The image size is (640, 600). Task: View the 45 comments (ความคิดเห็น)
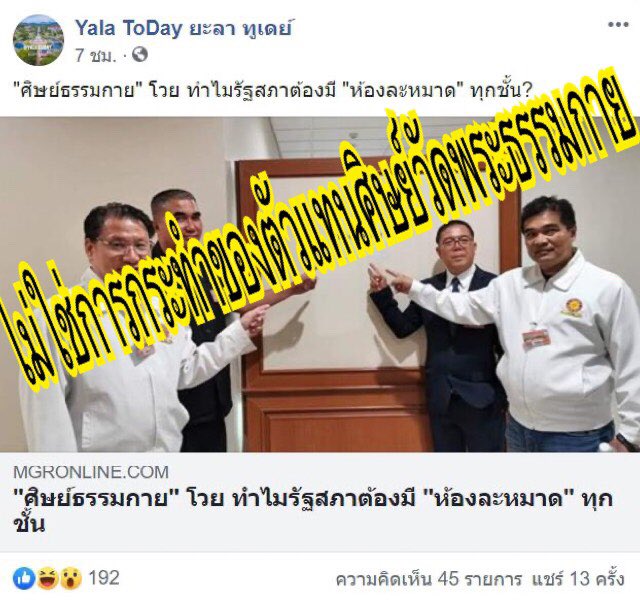[429, 579]
